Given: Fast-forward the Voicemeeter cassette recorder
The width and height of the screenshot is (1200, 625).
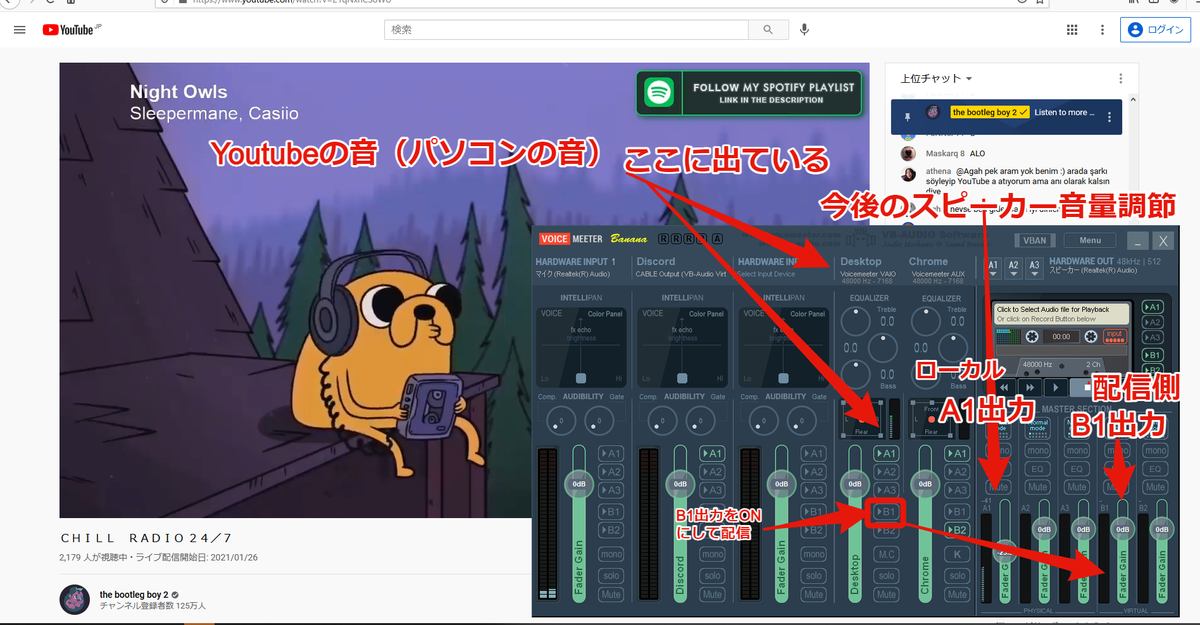Looking at the screenshot, I should 1030,387.
